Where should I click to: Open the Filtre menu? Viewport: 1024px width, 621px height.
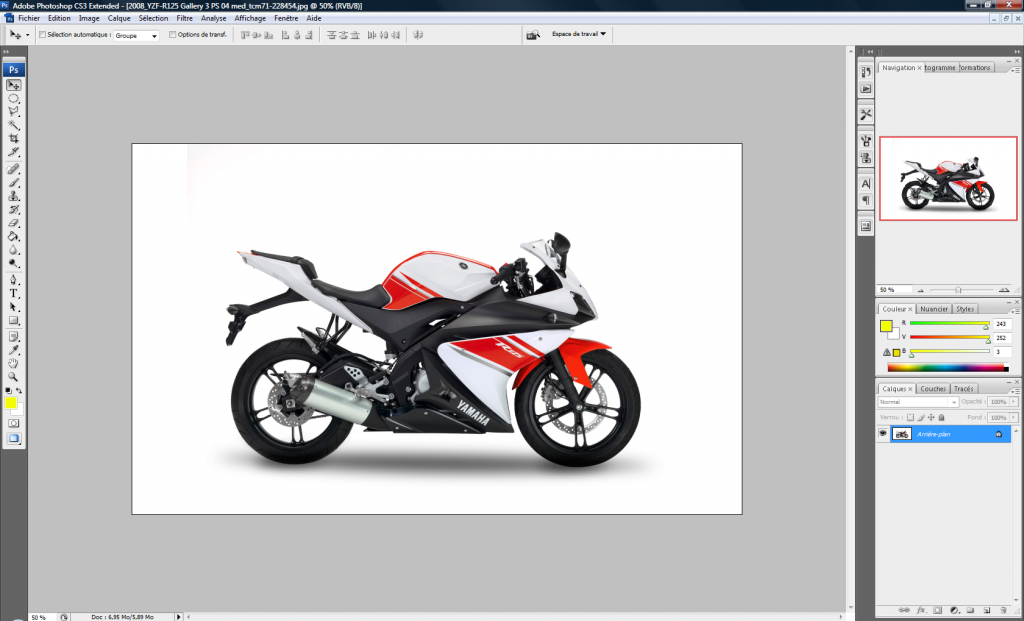click(185, 18)
